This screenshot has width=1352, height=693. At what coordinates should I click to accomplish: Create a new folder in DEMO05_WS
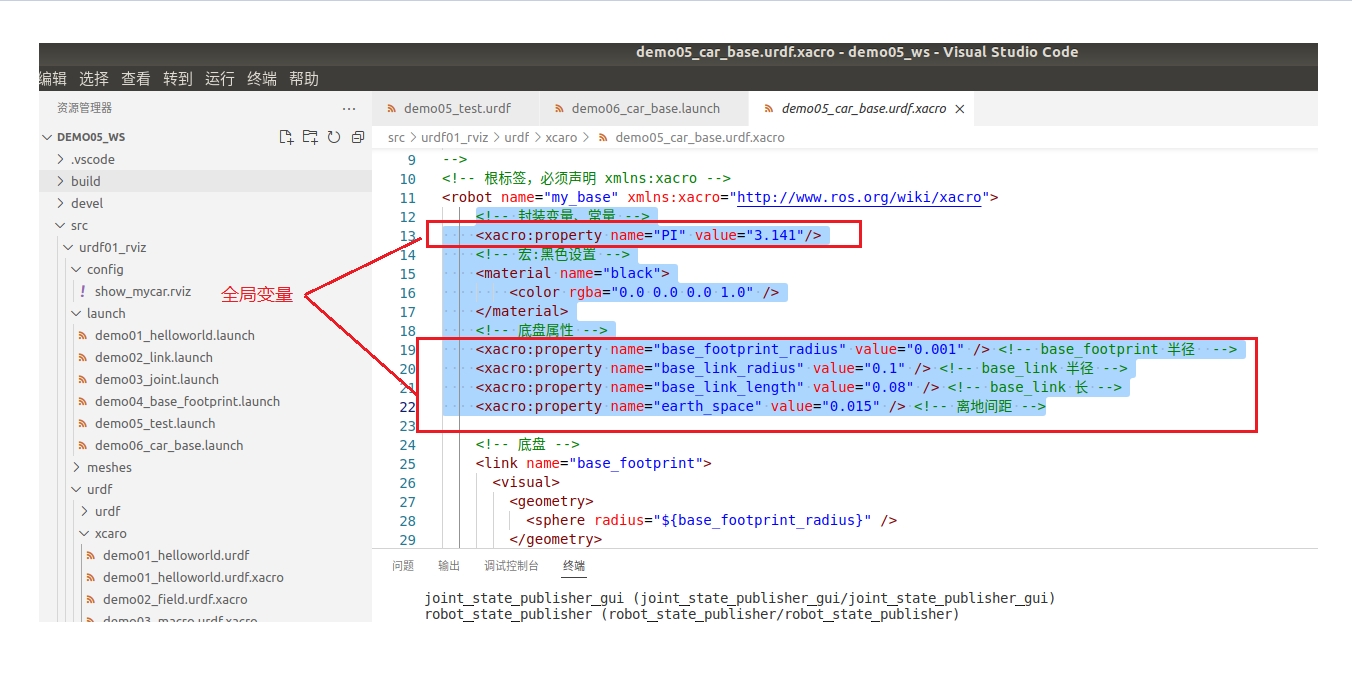tap(310, 136)
